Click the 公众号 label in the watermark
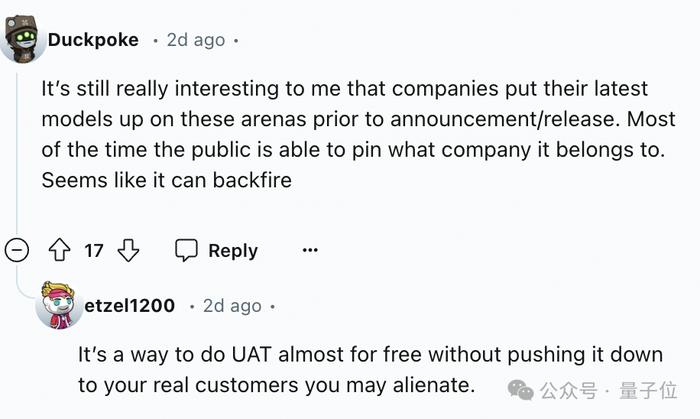Screen dimensions: 700x419 click(x=568, y=390)
